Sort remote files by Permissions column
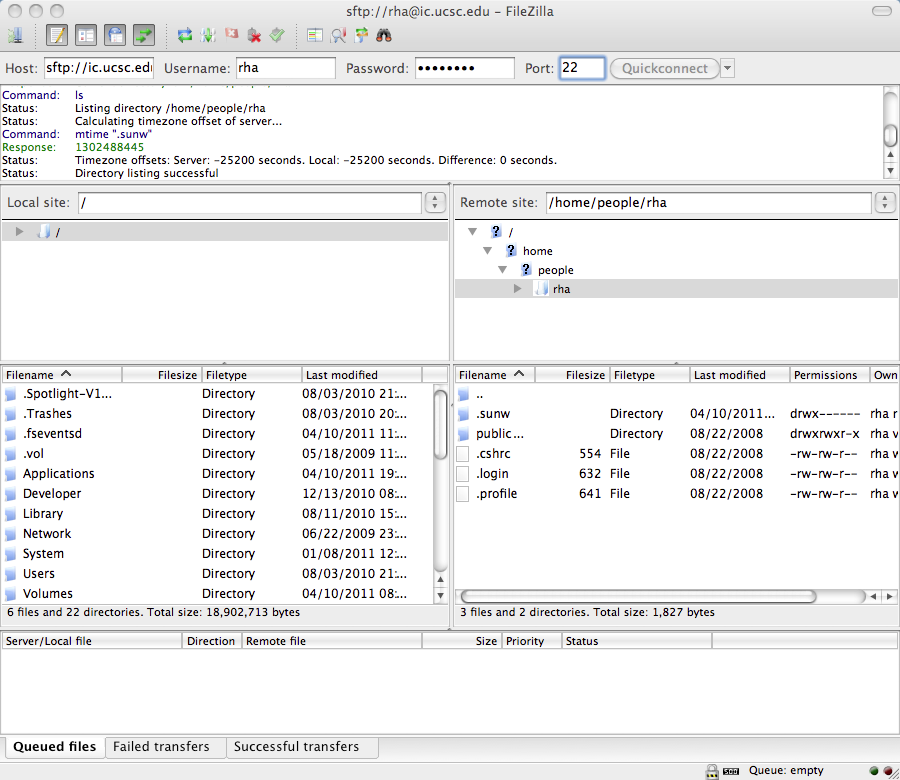The height and width of the screenshot is (780, 900). coord(830,375)
